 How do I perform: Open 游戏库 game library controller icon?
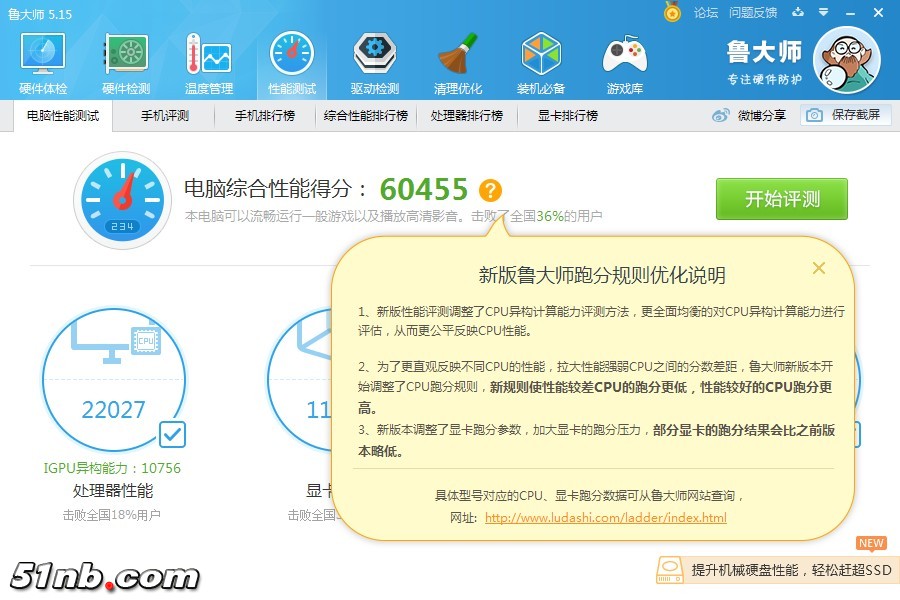[624, 63]
